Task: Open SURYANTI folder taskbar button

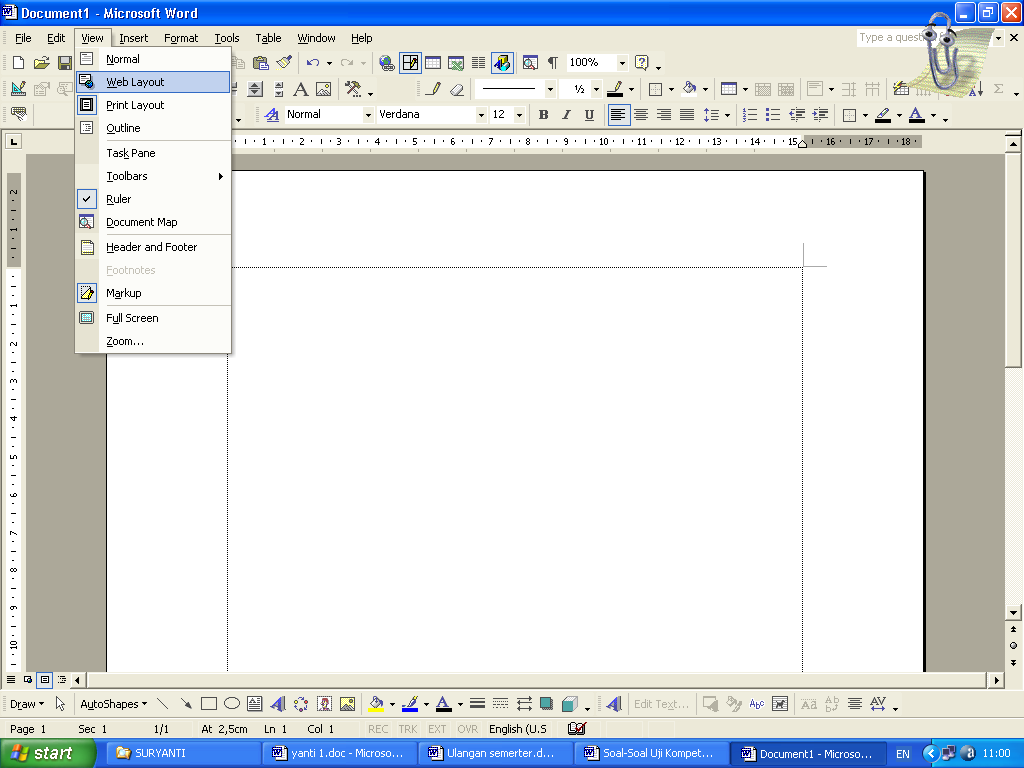Action: (182, 754)
